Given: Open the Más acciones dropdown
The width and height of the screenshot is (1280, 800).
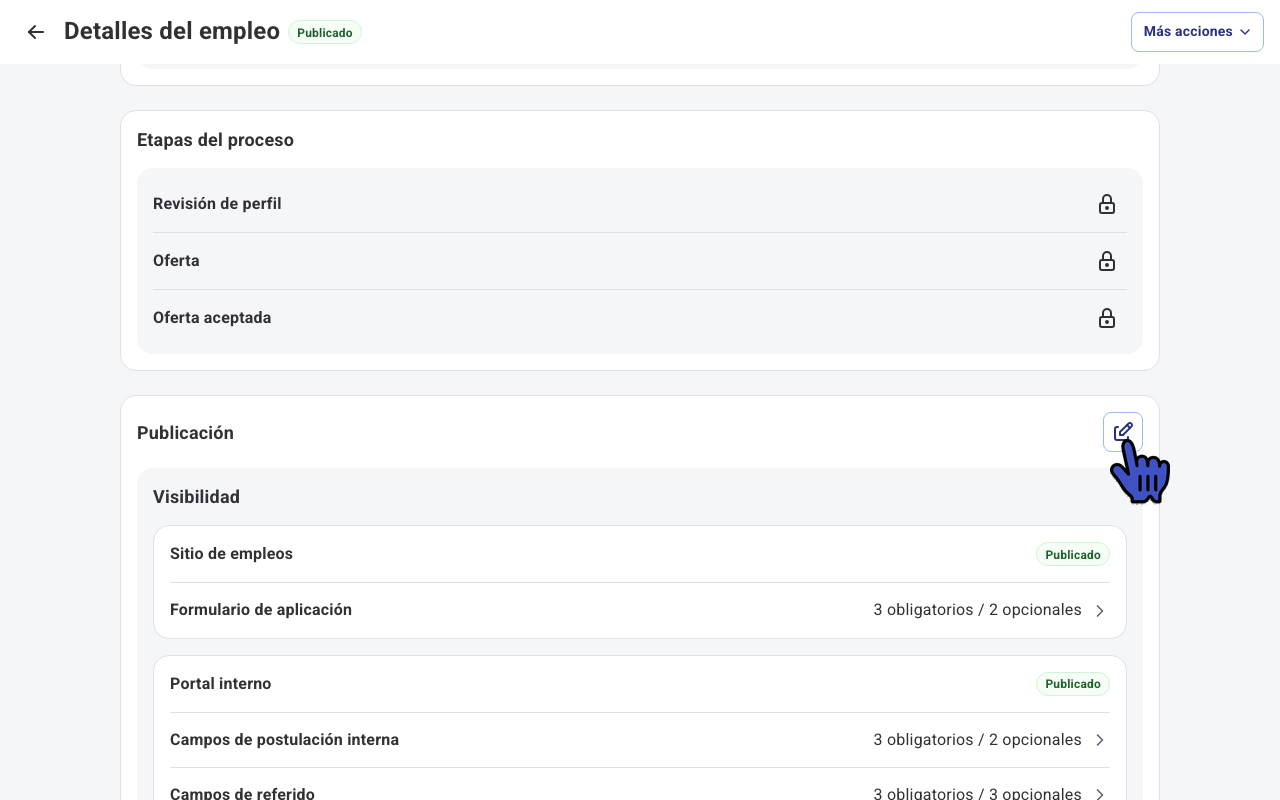Looking at the screenshot, I should pos(1197,32).
